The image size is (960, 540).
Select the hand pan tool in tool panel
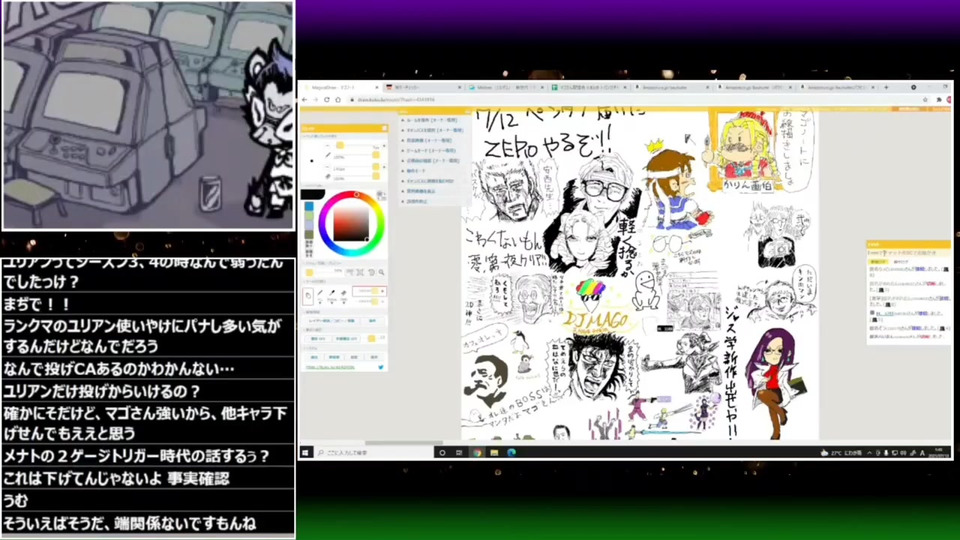pos(308,296)
